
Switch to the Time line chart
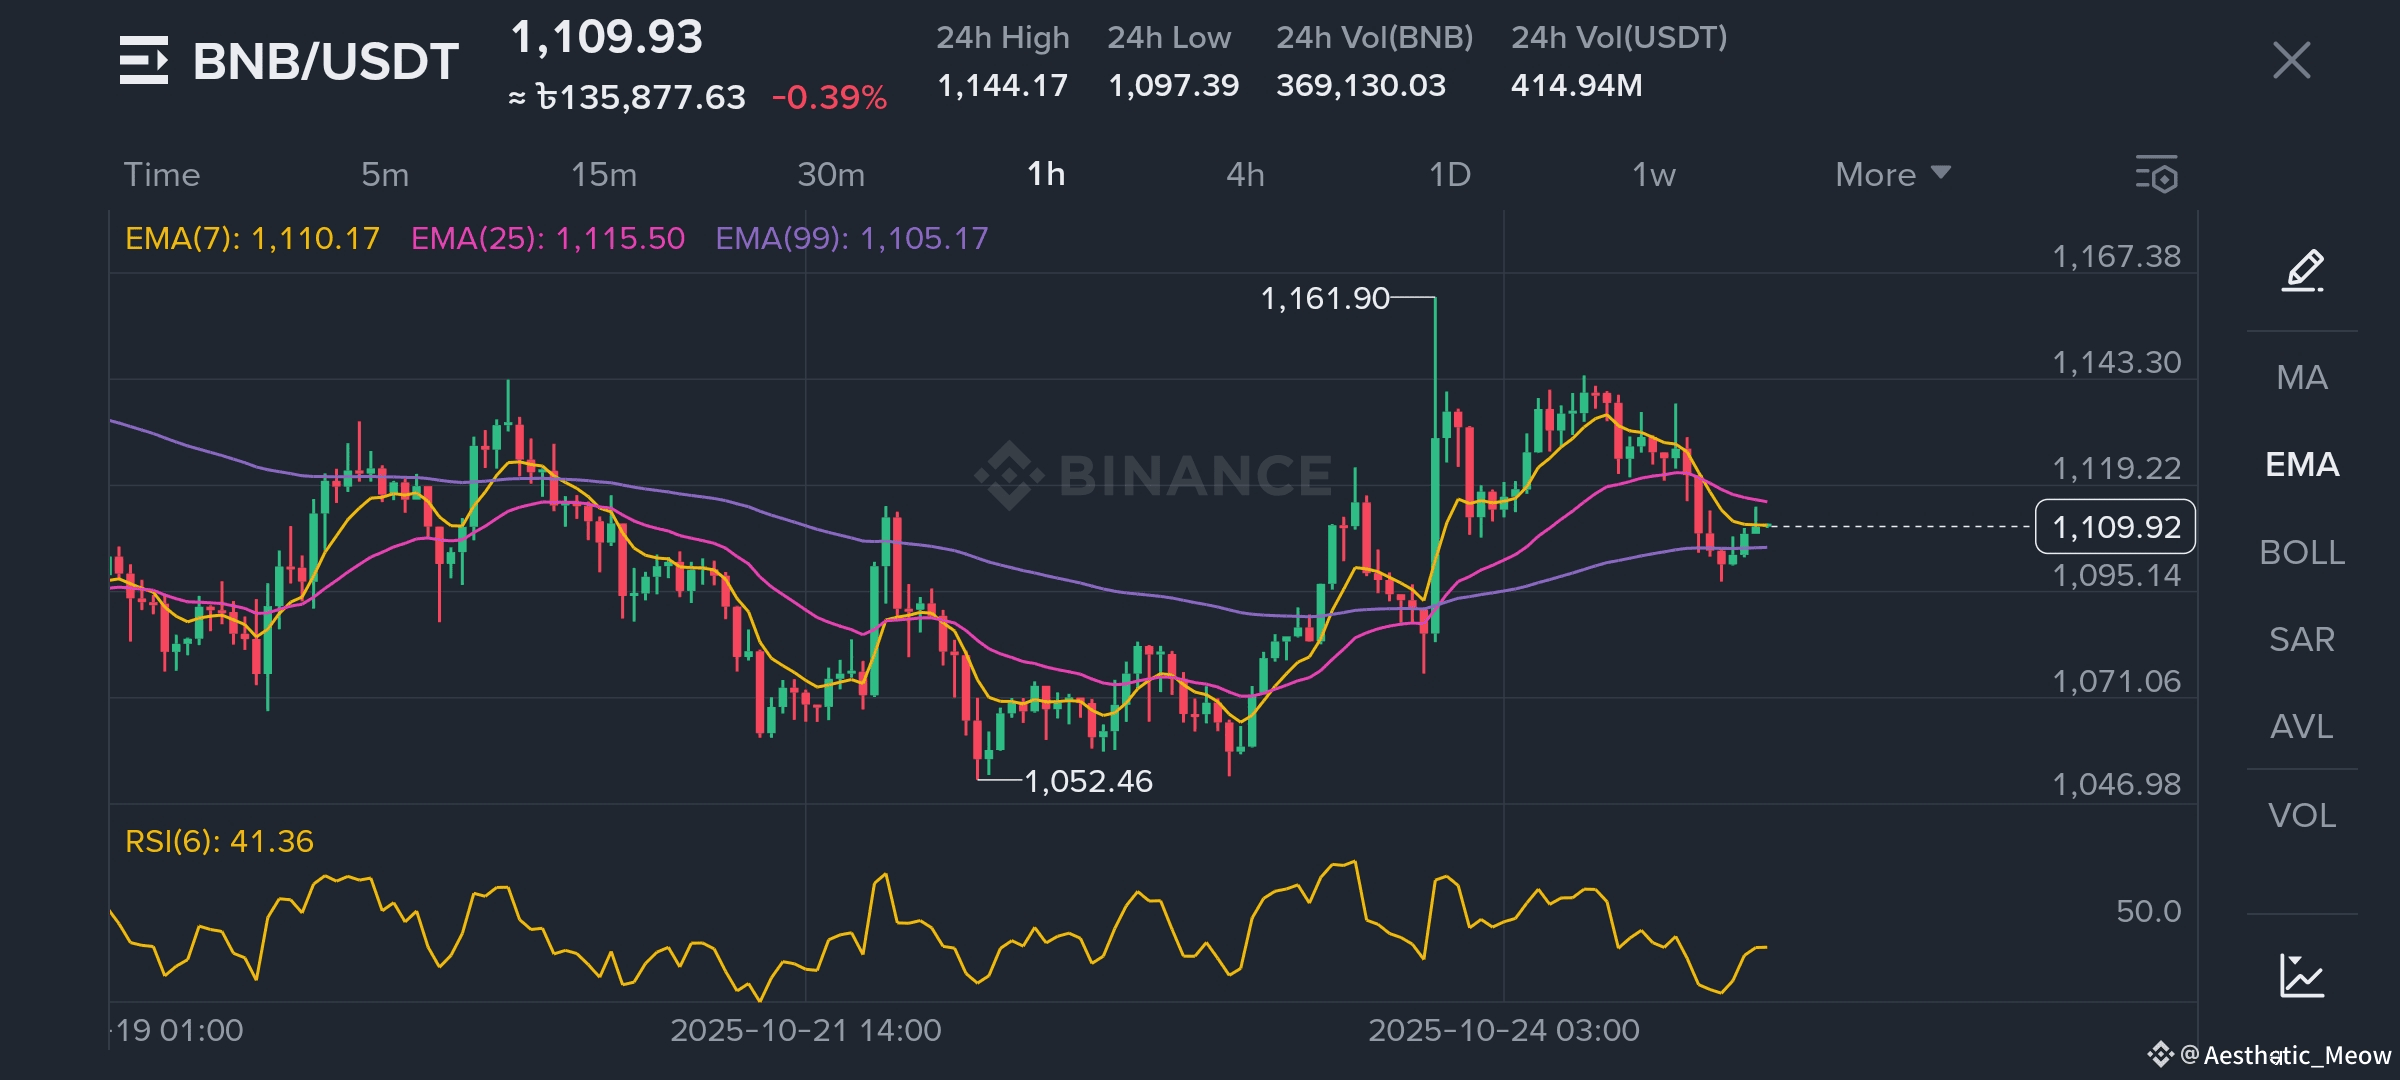[x=162, y=174]
